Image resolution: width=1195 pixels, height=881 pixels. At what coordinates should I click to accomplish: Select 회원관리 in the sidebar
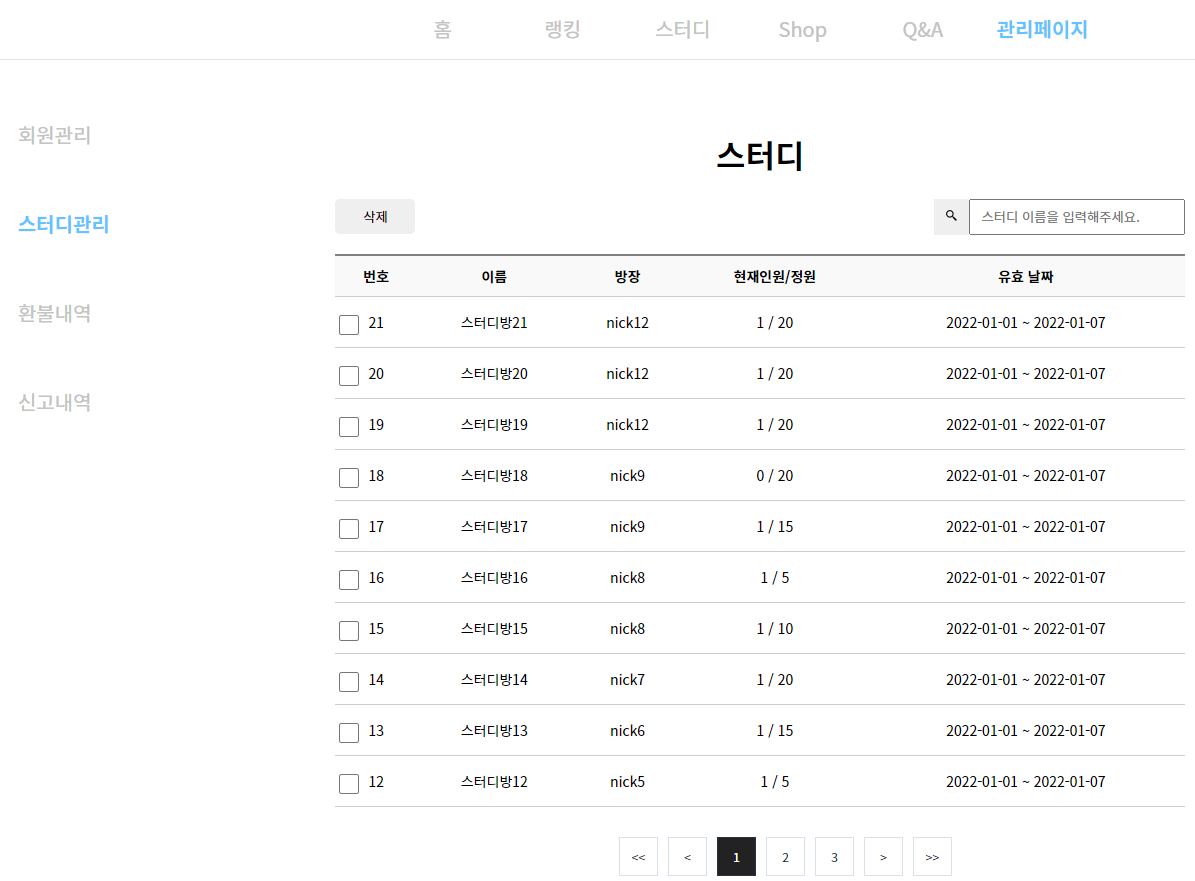(x=54, y=135)
